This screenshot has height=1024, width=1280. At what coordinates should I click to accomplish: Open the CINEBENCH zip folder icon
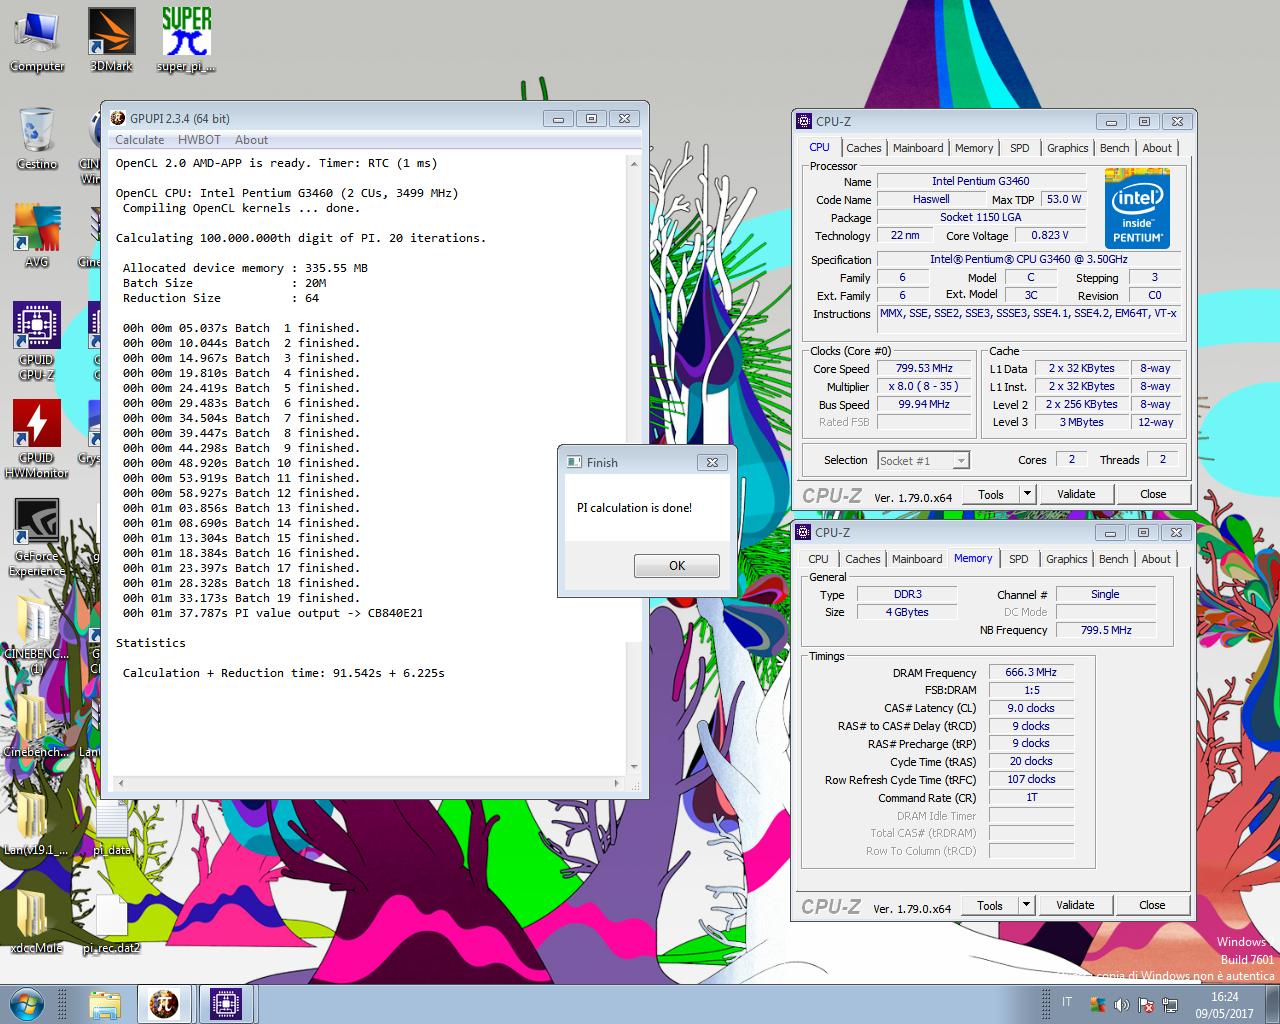tap(37, 635)
